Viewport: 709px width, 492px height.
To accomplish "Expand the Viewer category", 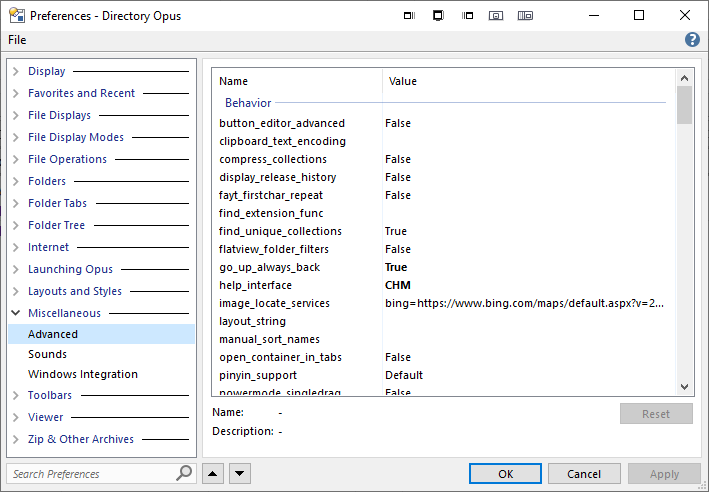I will click(16, 417).
